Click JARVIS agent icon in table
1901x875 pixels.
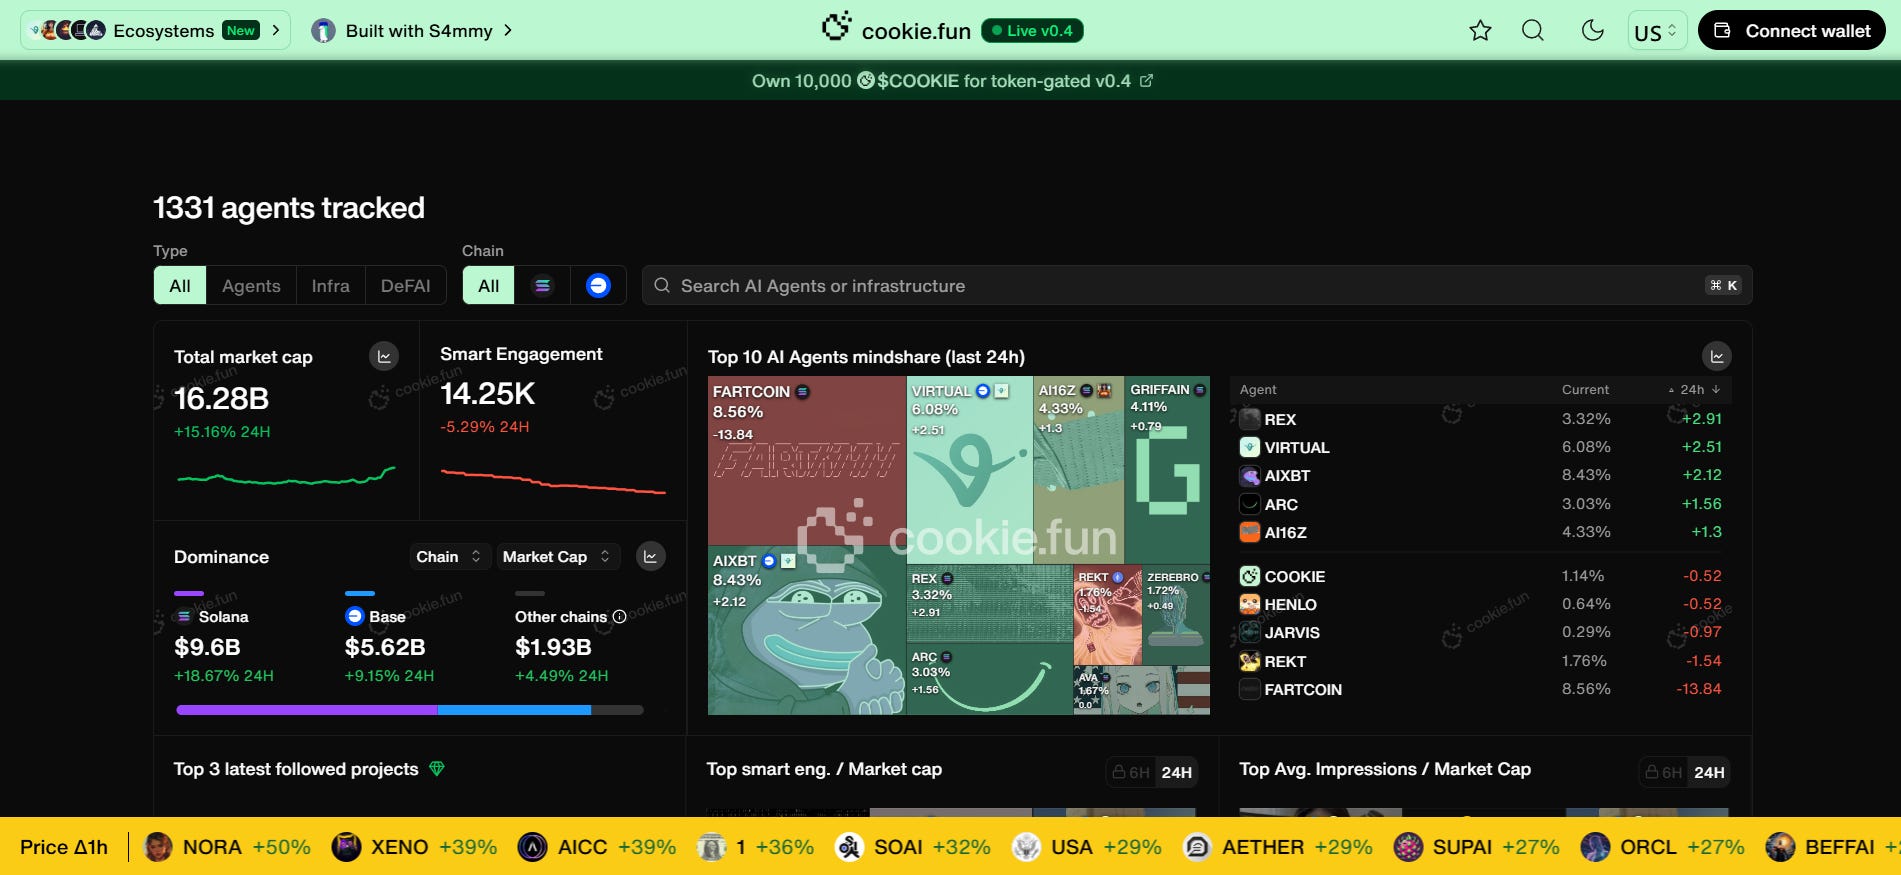click(x=1249, y=632)
